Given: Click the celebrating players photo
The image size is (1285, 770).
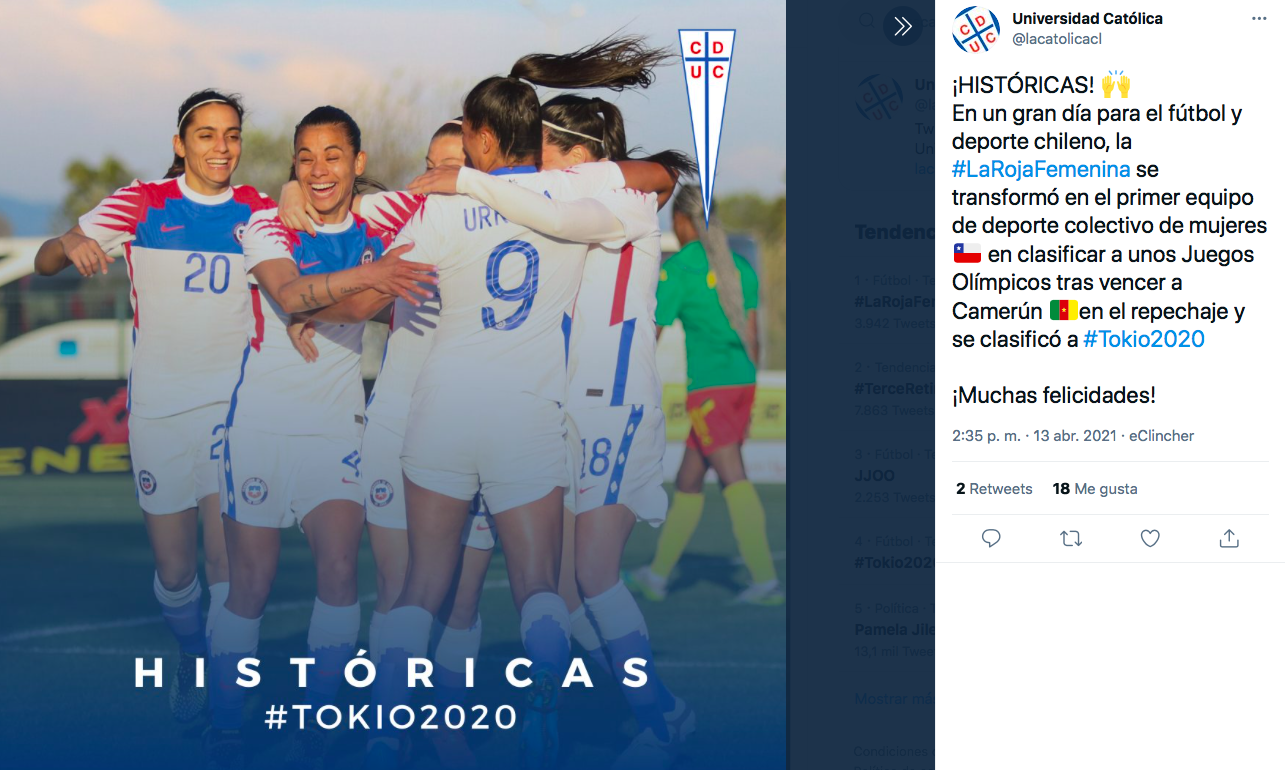Looking at the screenshot, I should (x=392, y=385).
